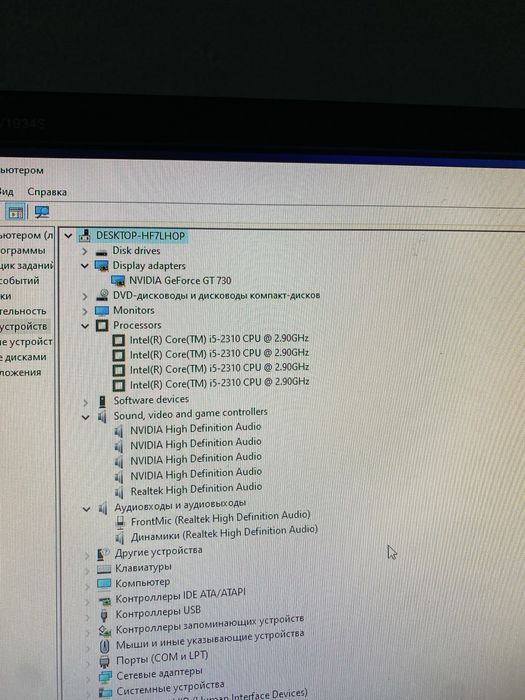Viewport: 525px width, 700px height.
Task: Click the Display adapters icon
Action: tap(102, 266)
